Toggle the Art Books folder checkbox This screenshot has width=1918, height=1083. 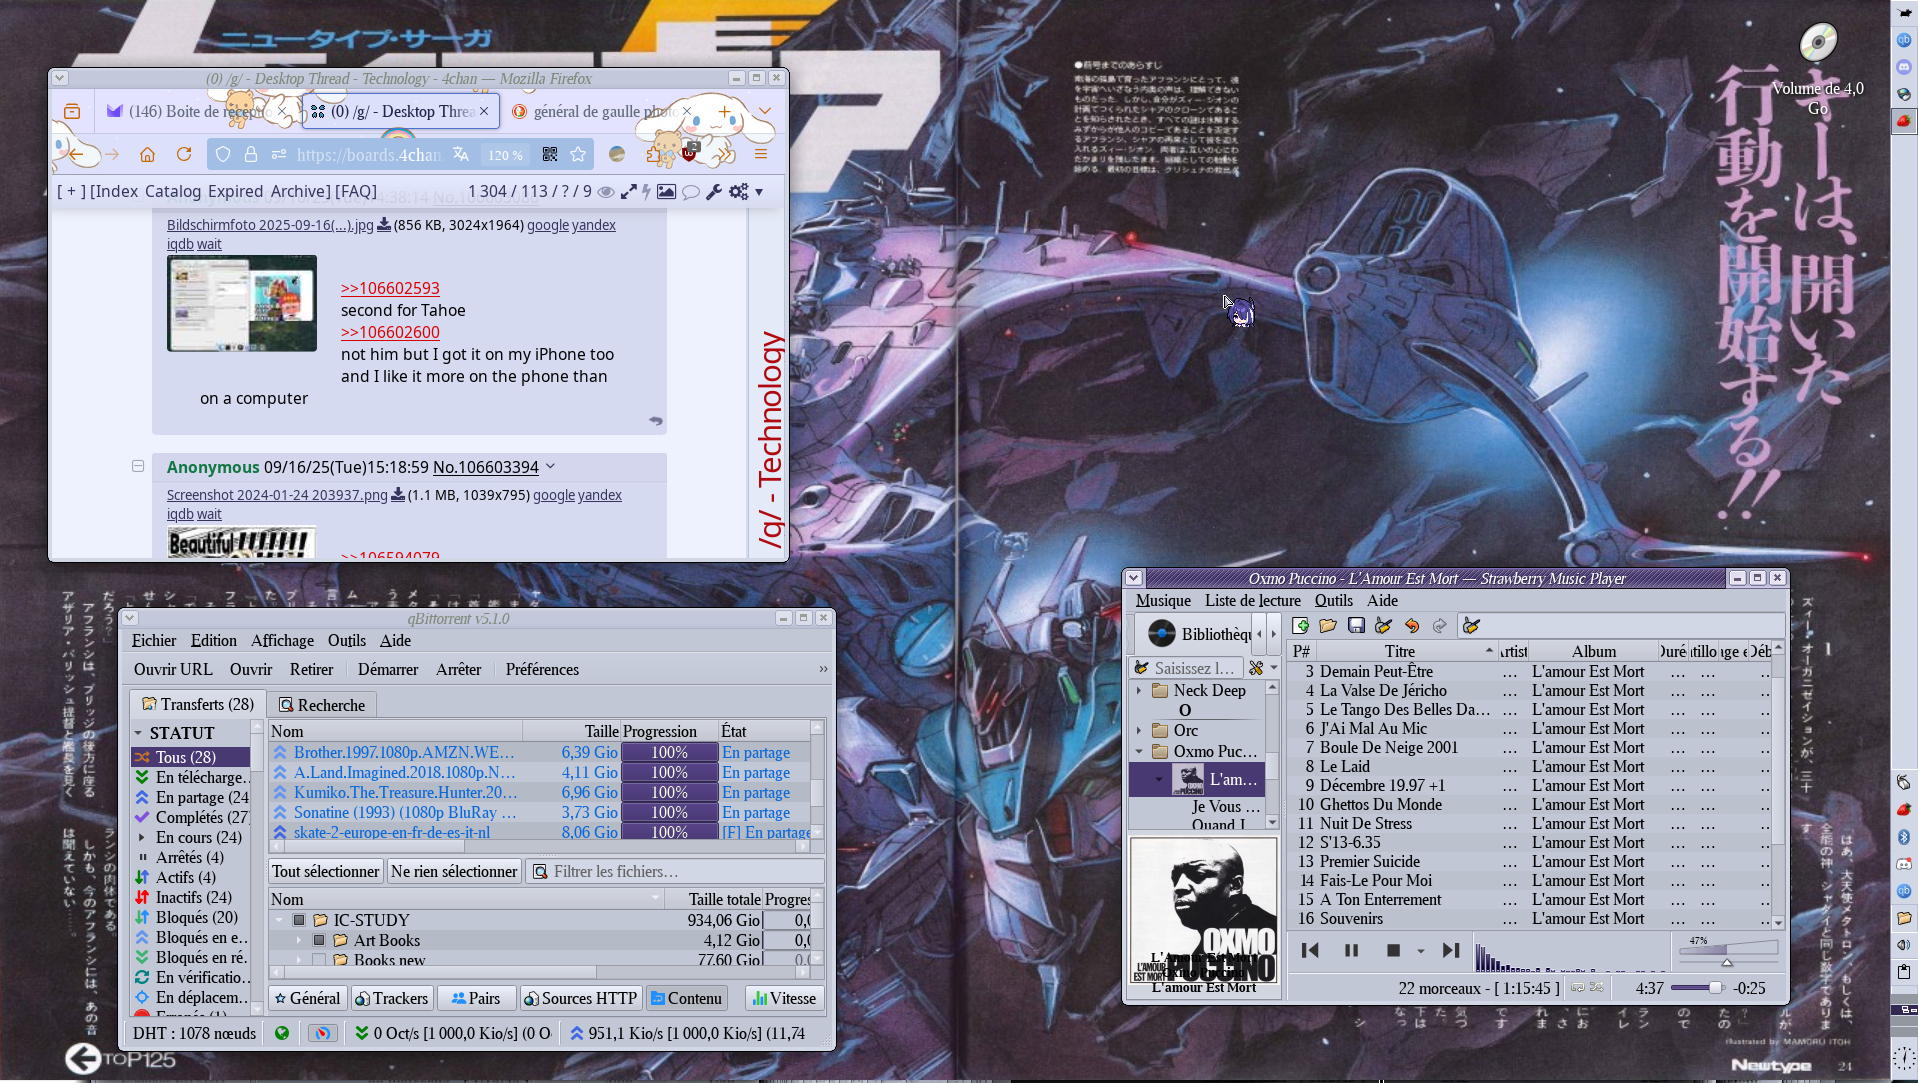[319, 940]
